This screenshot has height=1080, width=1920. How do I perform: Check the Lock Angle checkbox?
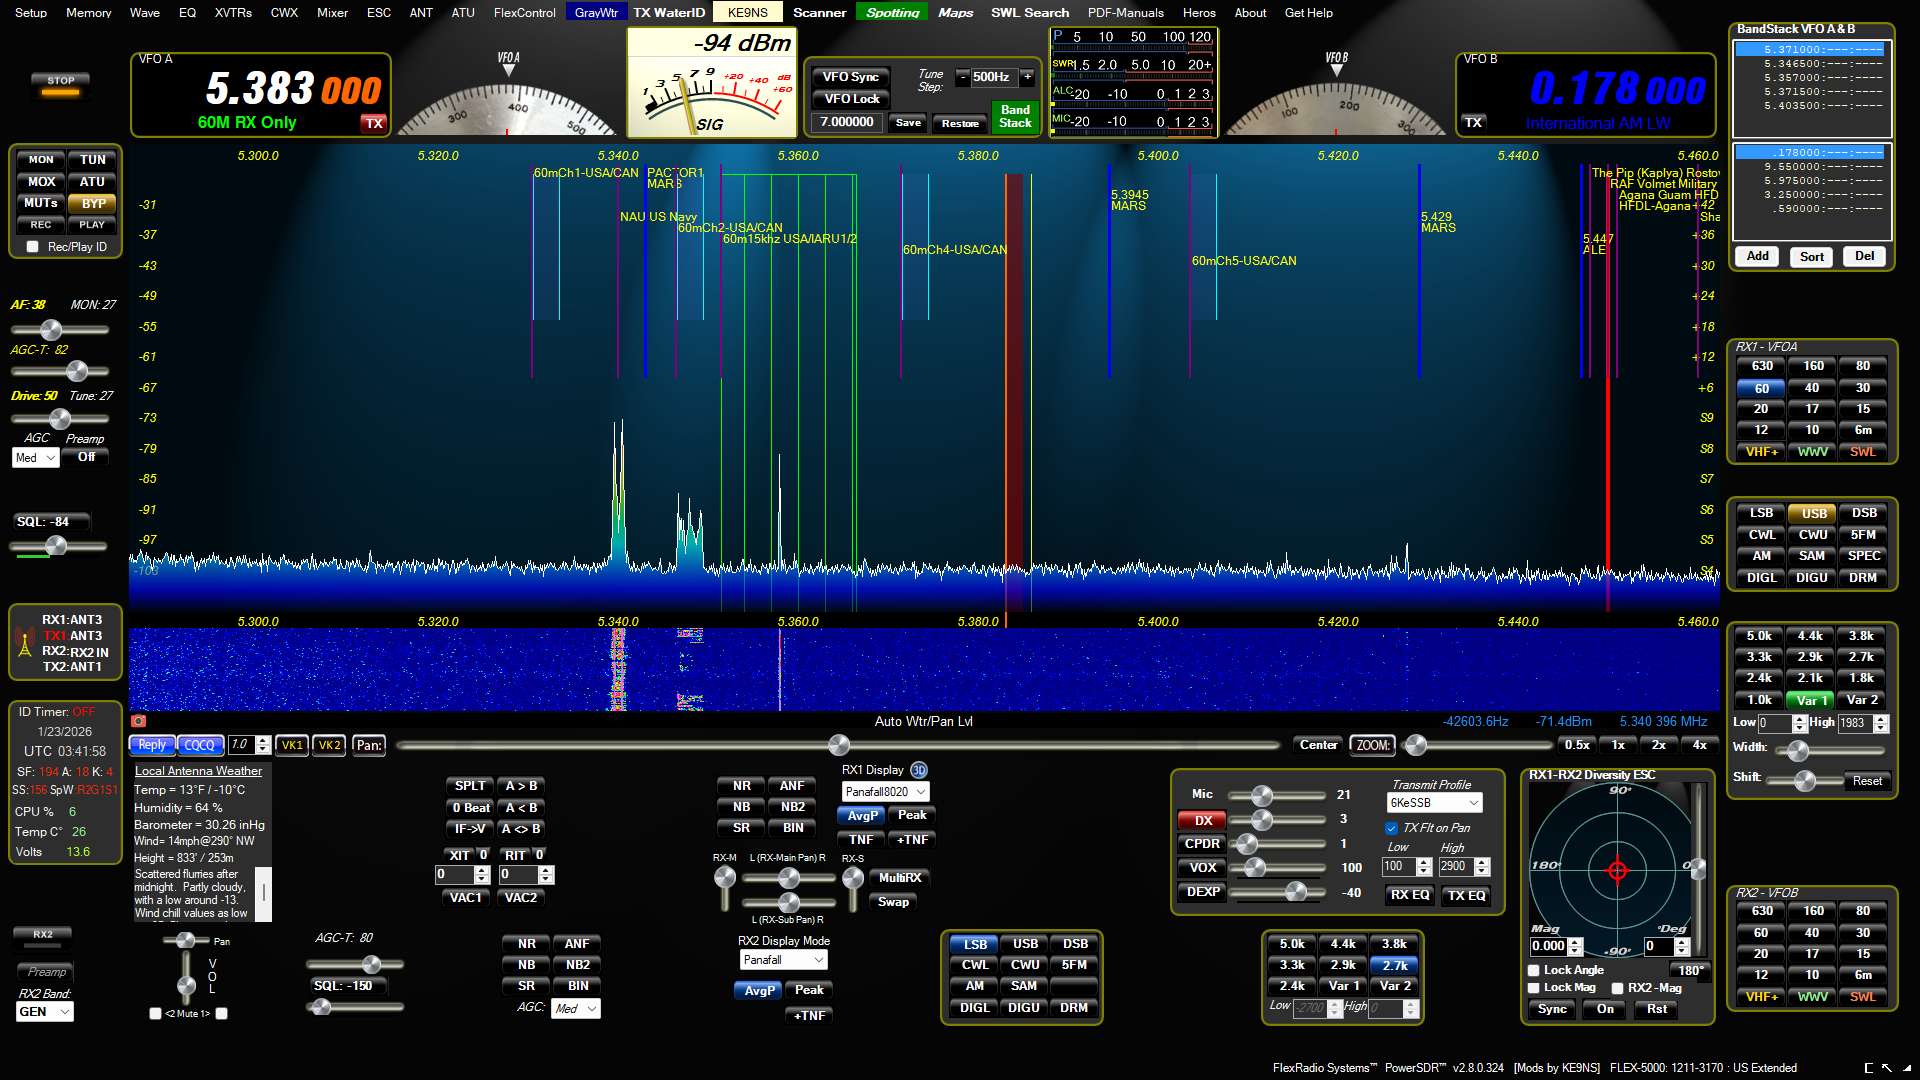[x=1534, y=970]
